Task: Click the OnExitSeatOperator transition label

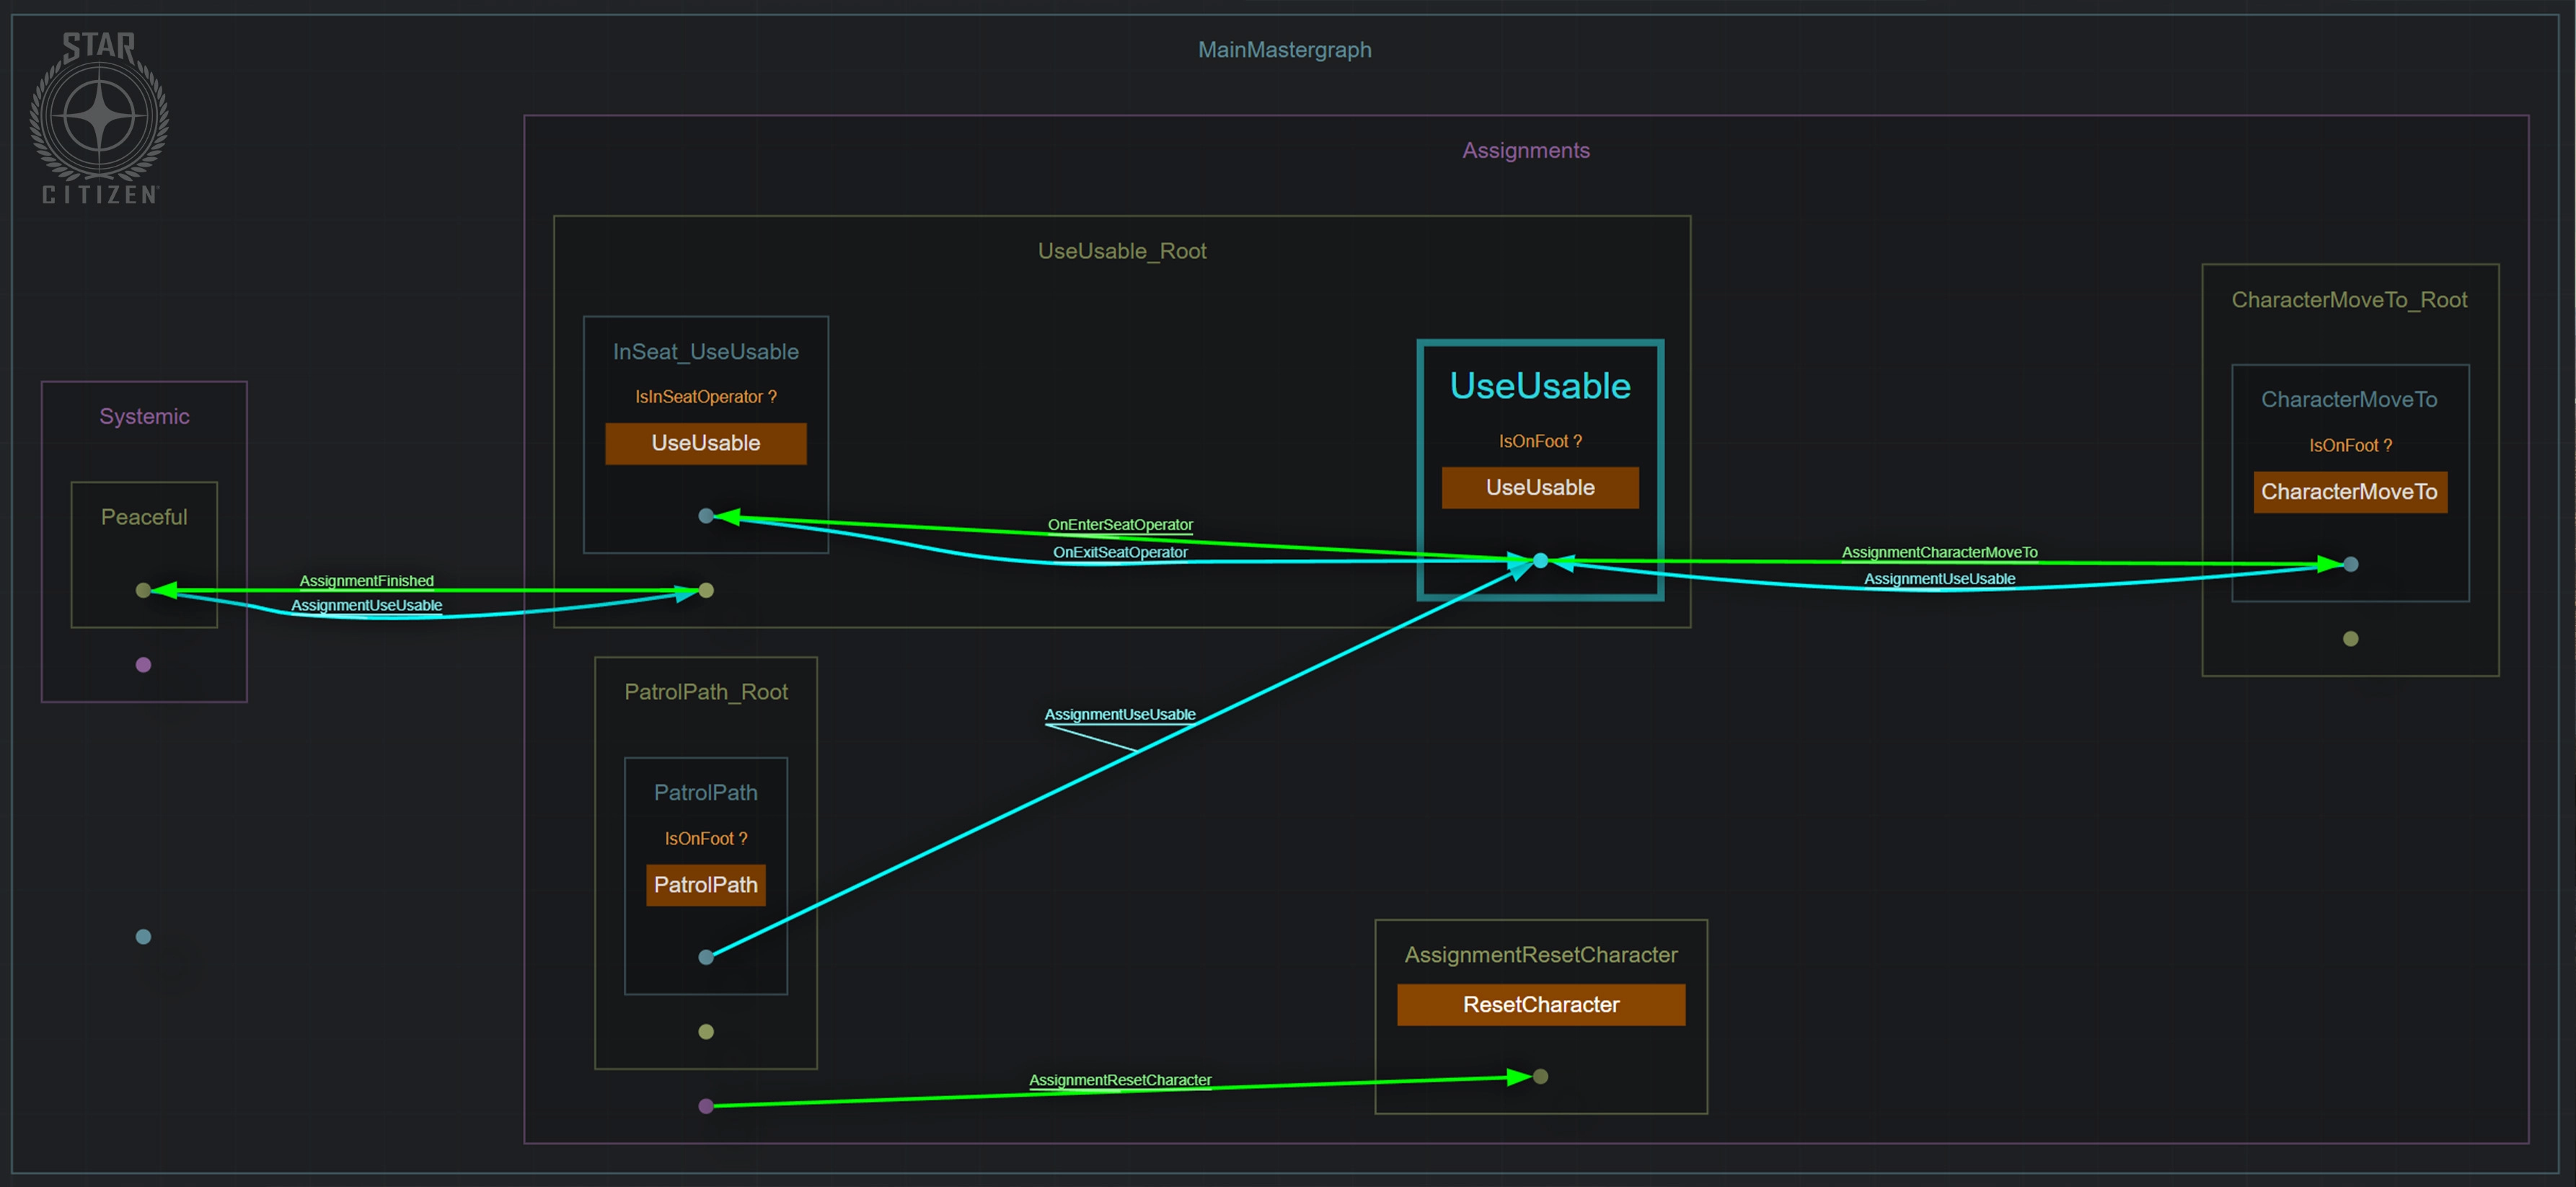Action: click(x=1119, y=552)
